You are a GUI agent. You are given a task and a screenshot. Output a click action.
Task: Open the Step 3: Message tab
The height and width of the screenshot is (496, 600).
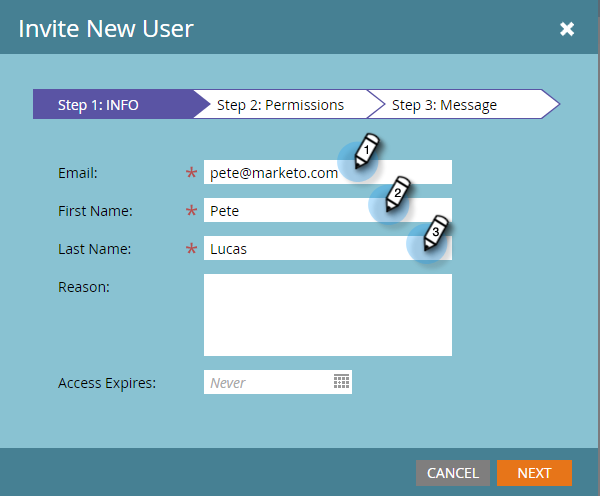(x=454, y=104)
